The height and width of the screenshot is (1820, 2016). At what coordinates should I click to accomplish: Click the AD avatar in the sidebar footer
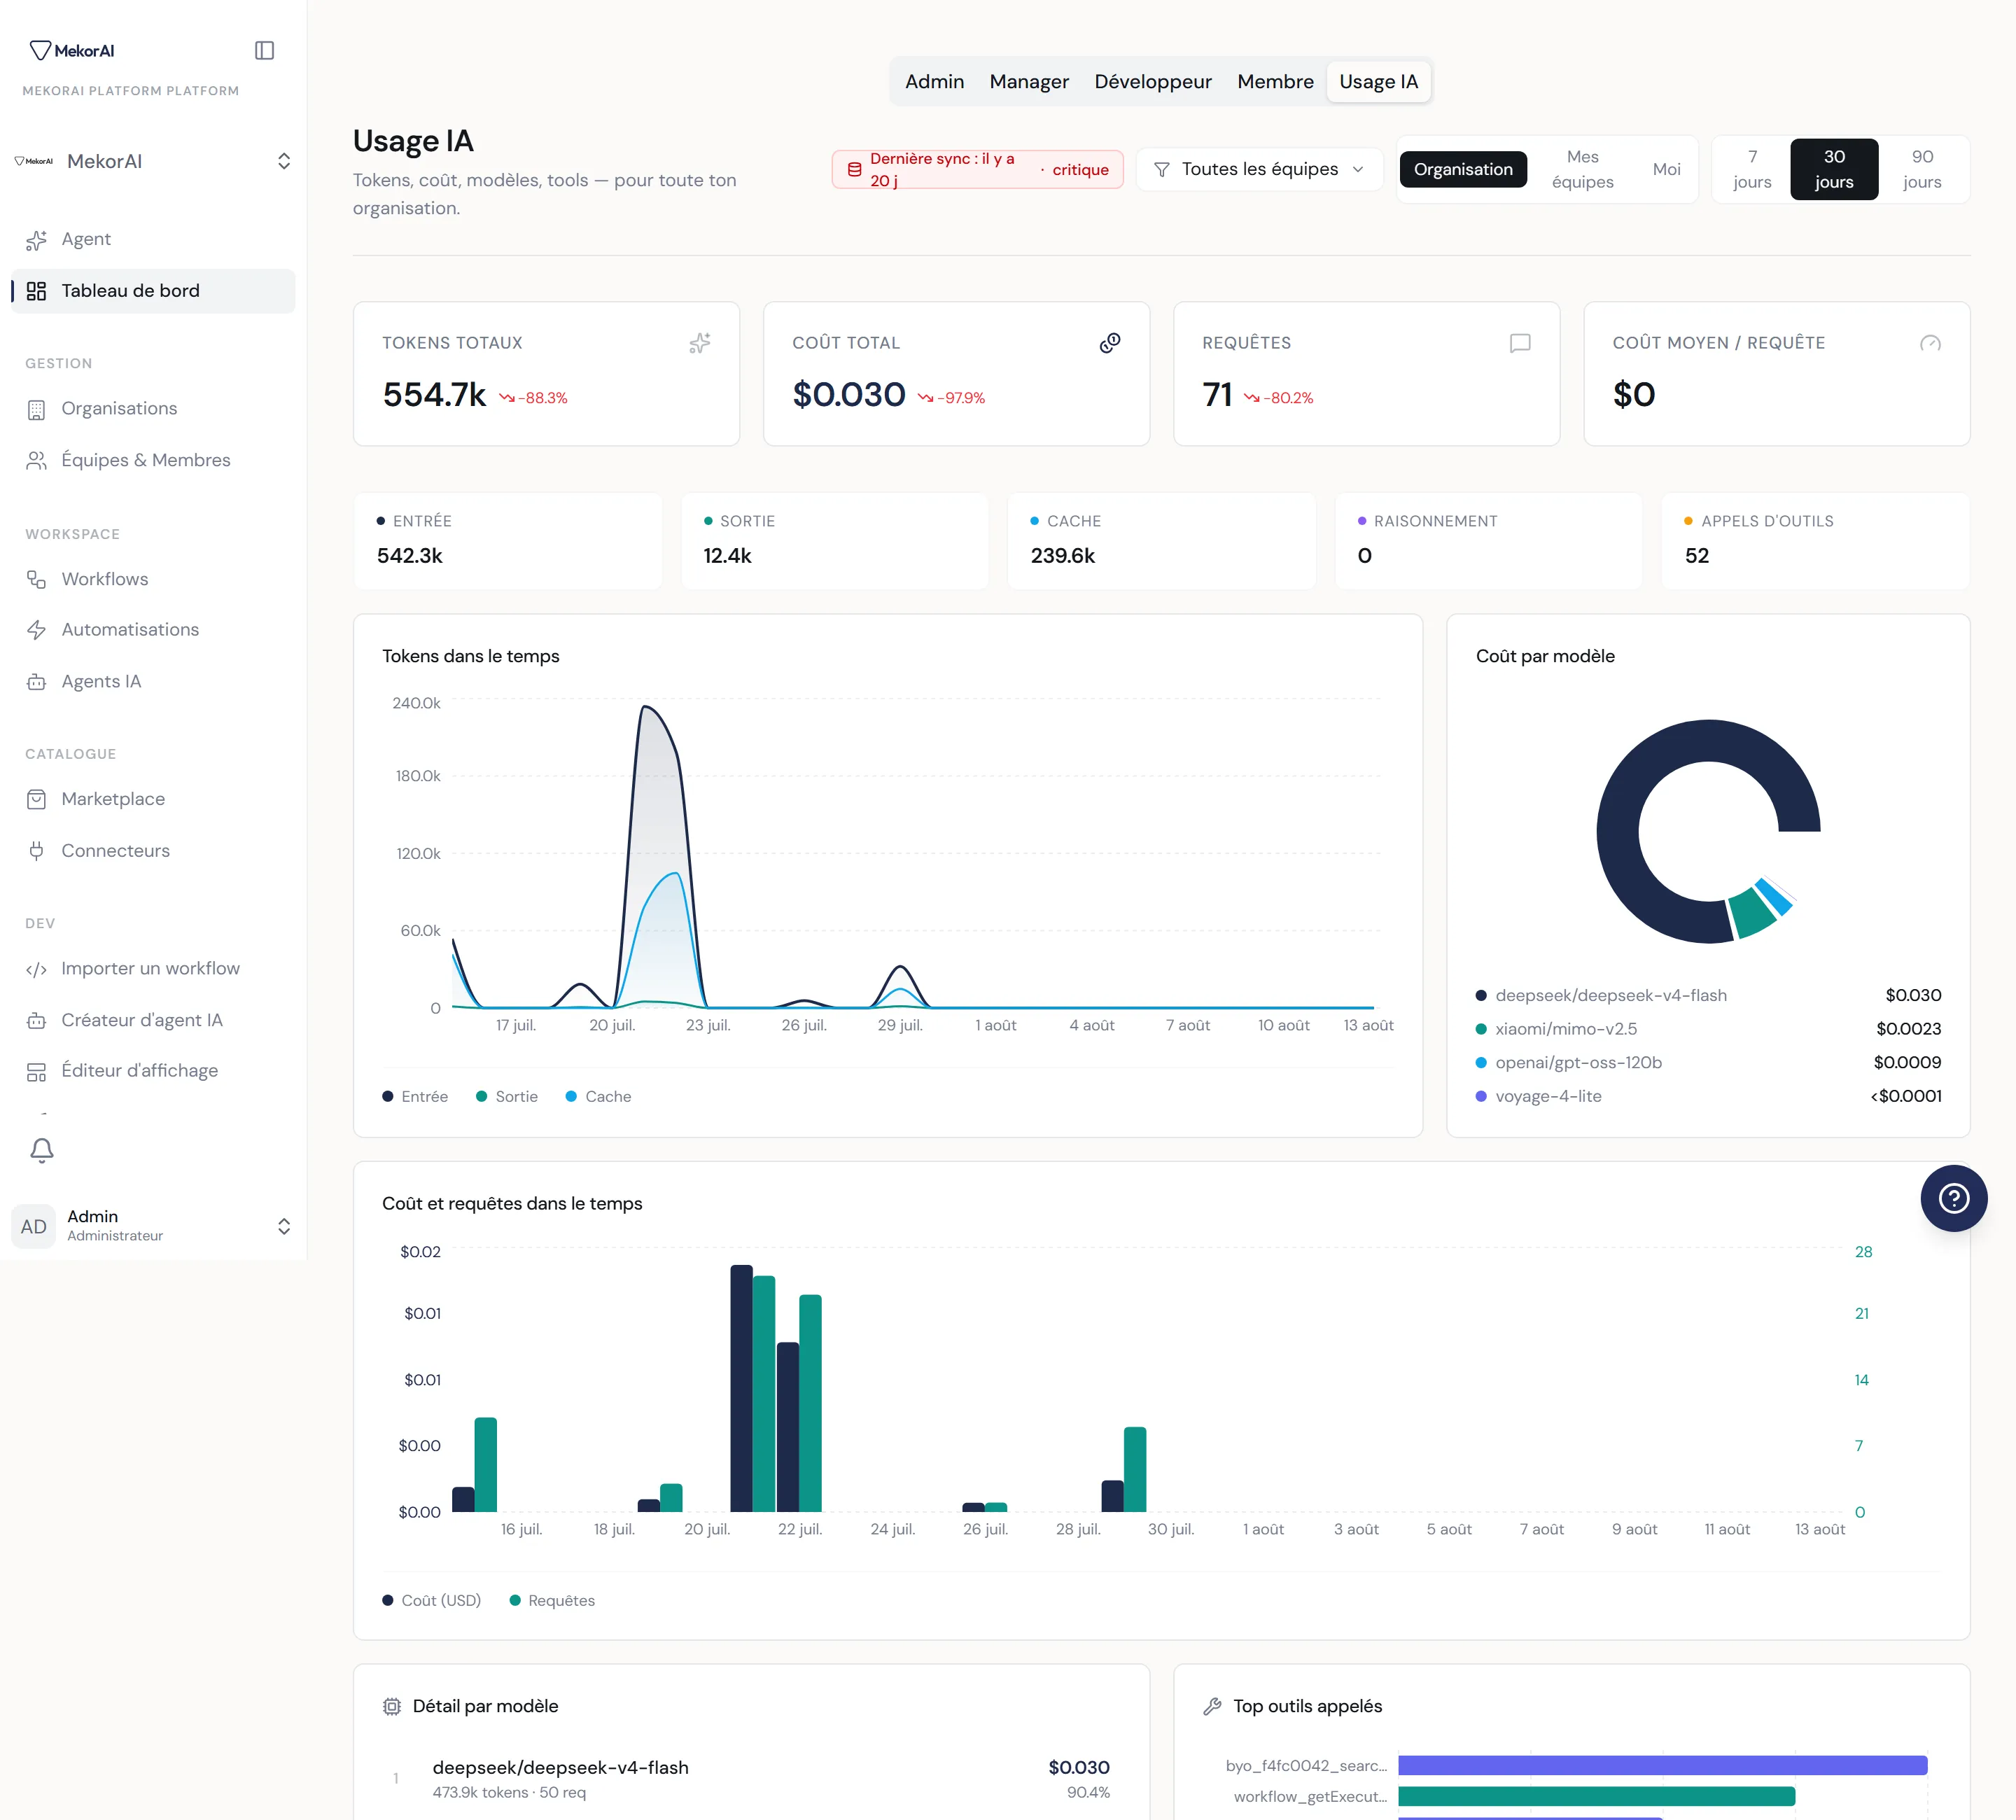click(34, 1226)
